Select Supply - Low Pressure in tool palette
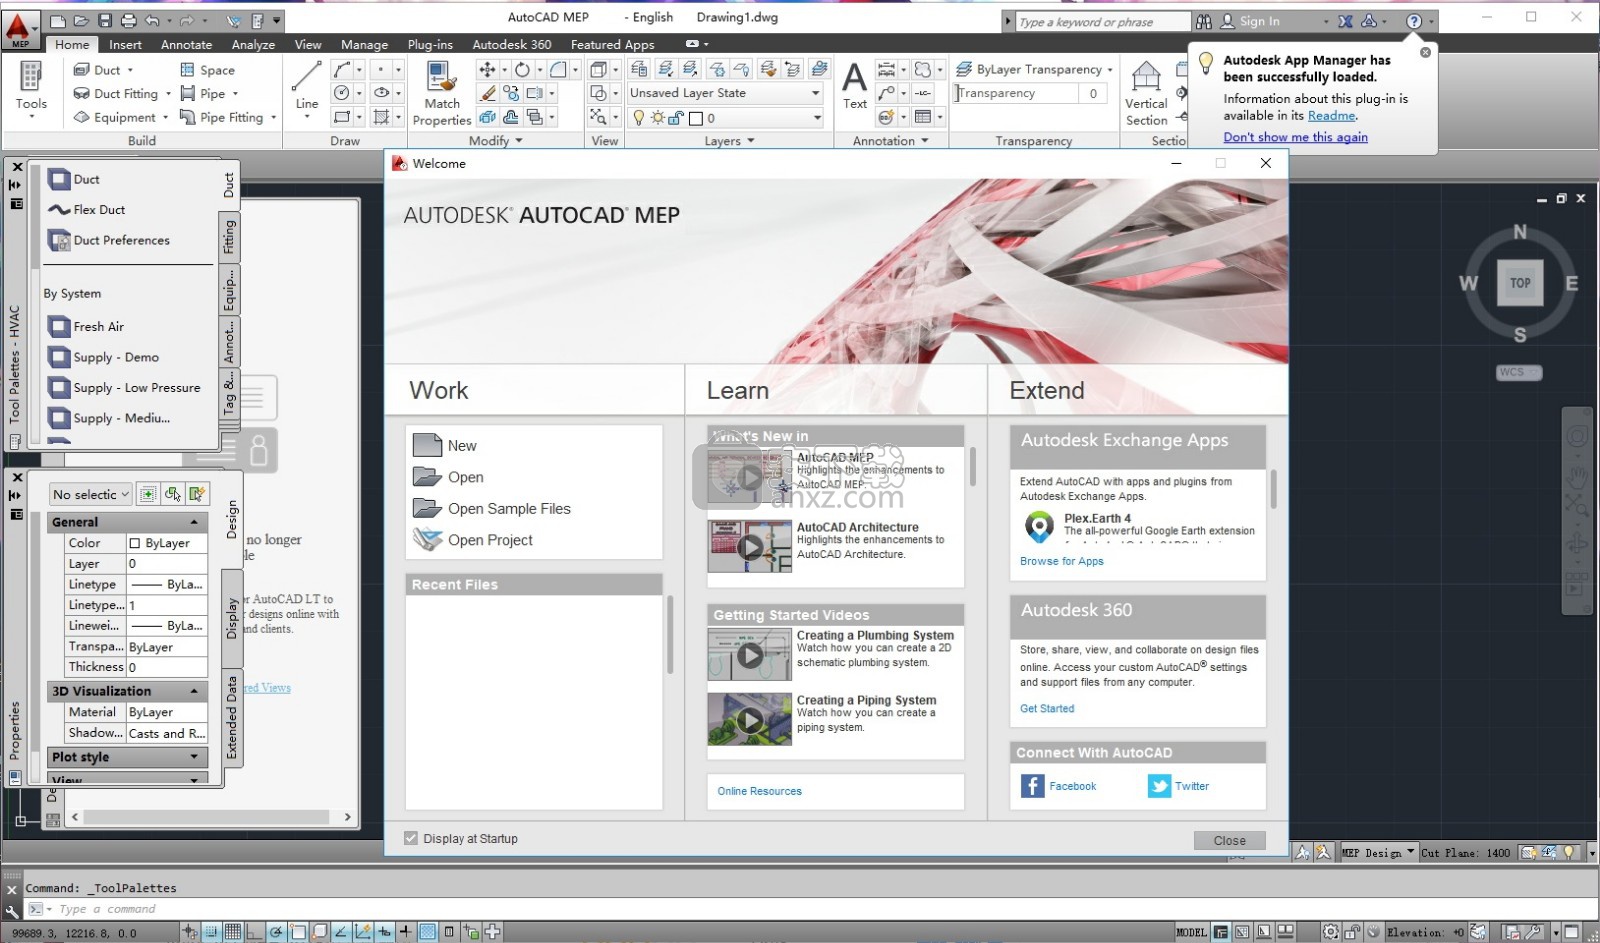1600x943 pixels. coord(124,388)
